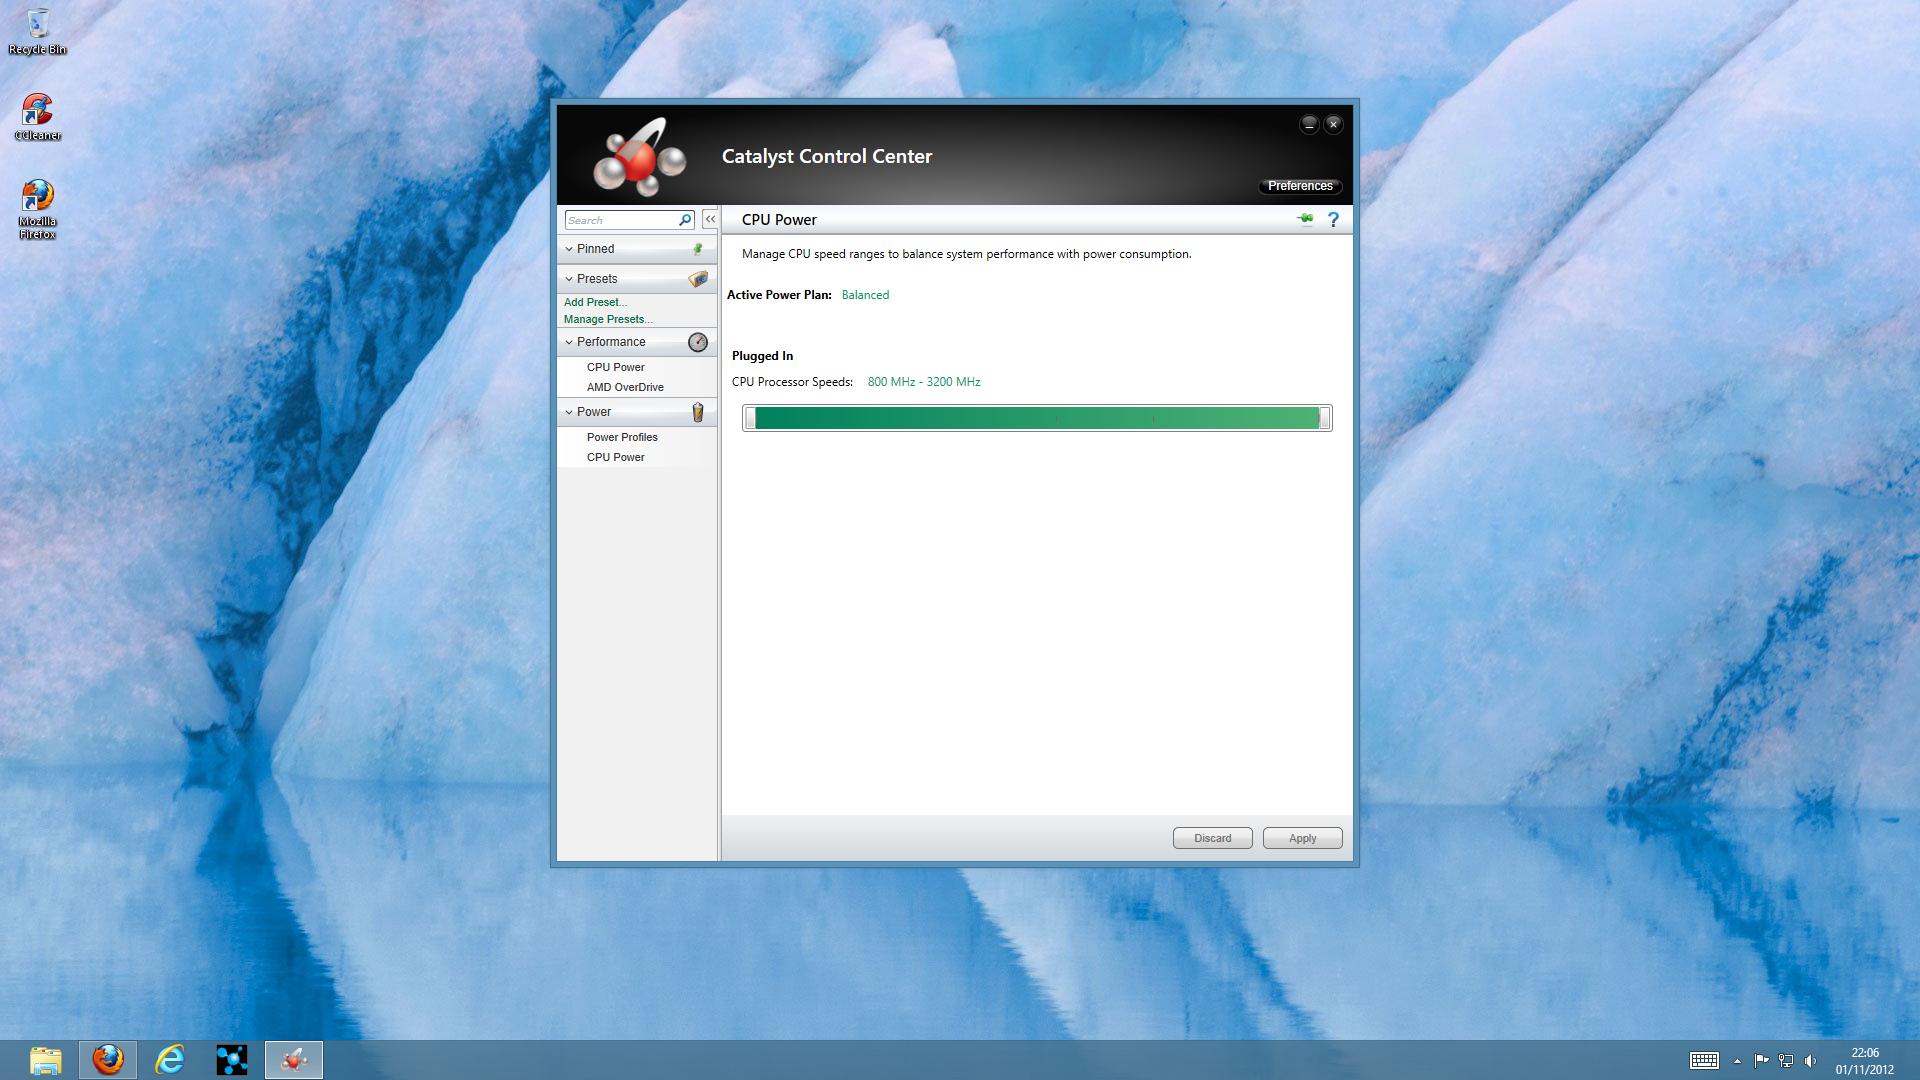1920x1080 pixels.
Task: Click the Performance gauge icon
Action: tap(698, 342)
